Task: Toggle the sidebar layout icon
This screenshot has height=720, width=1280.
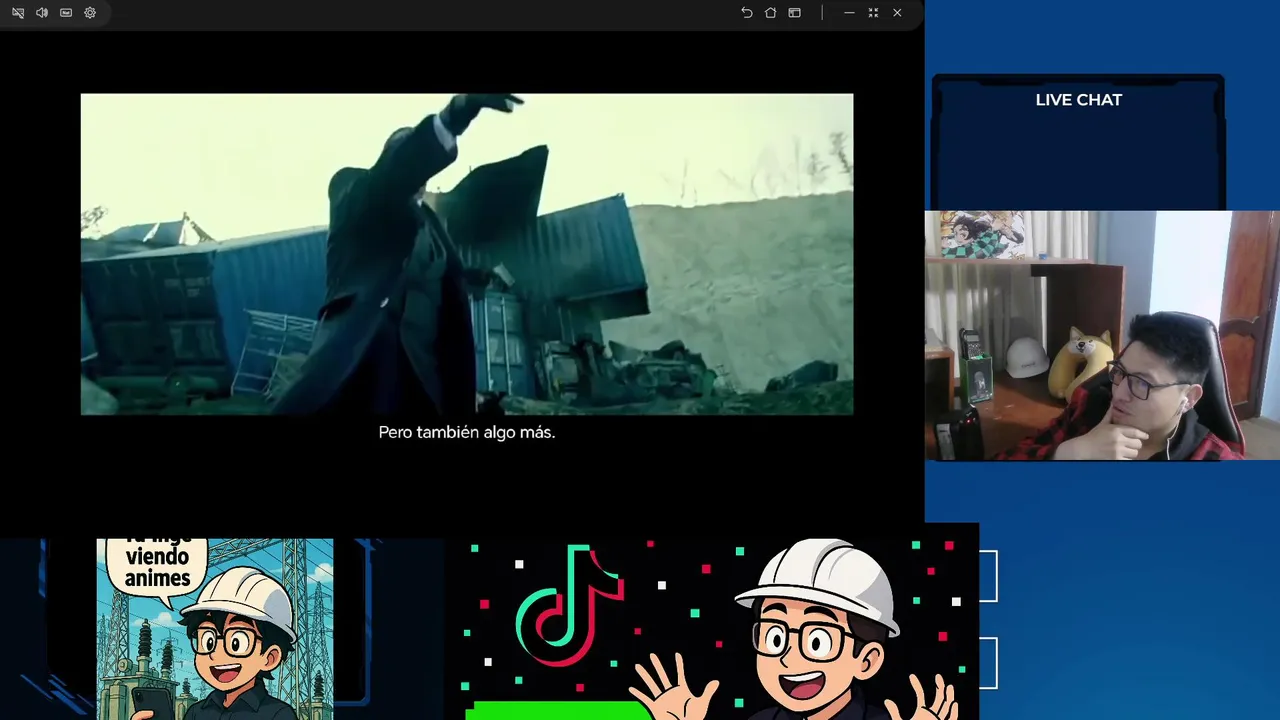Action: tap(795, 13)
